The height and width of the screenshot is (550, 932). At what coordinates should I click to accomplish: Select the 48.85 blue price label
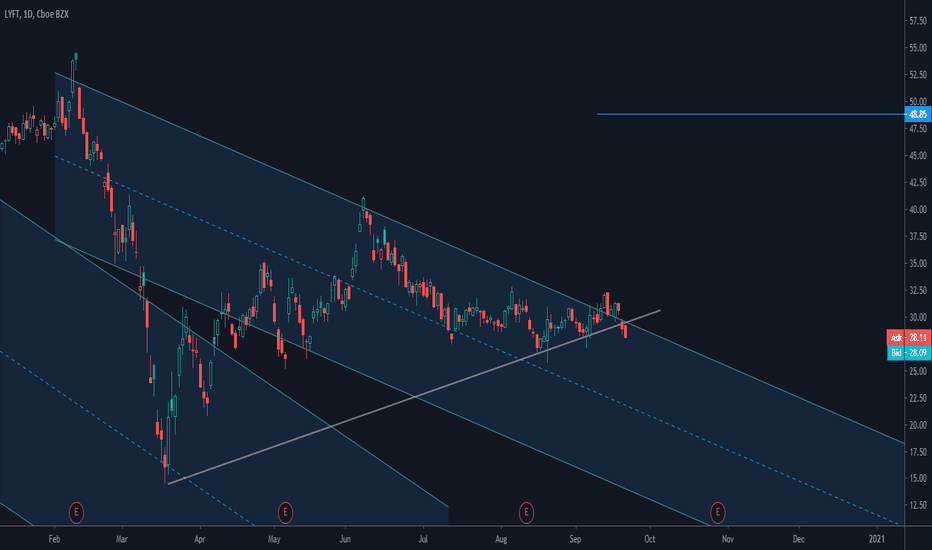[x=918, y=114]
